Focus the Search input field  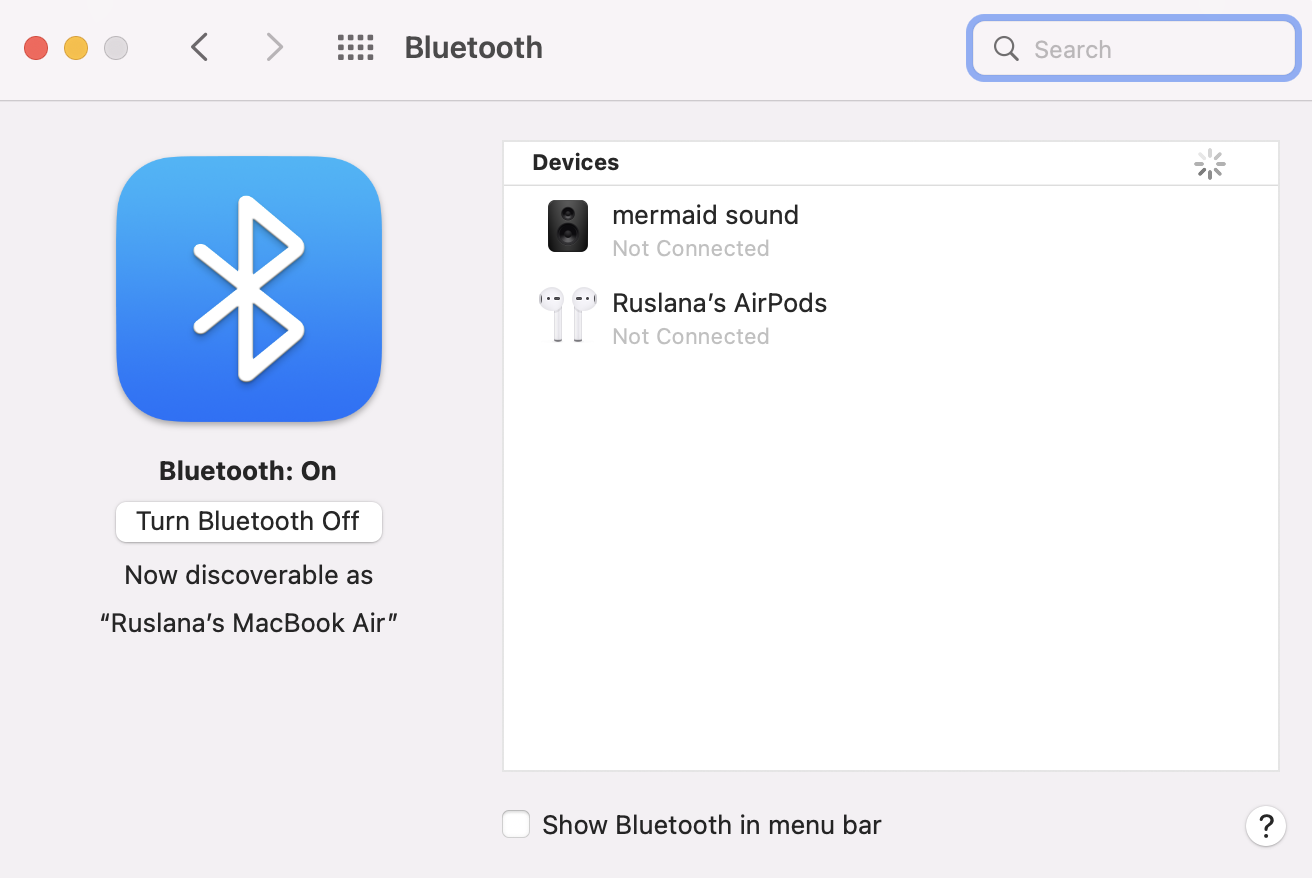pyautogui.click(x=1134, y=49)
